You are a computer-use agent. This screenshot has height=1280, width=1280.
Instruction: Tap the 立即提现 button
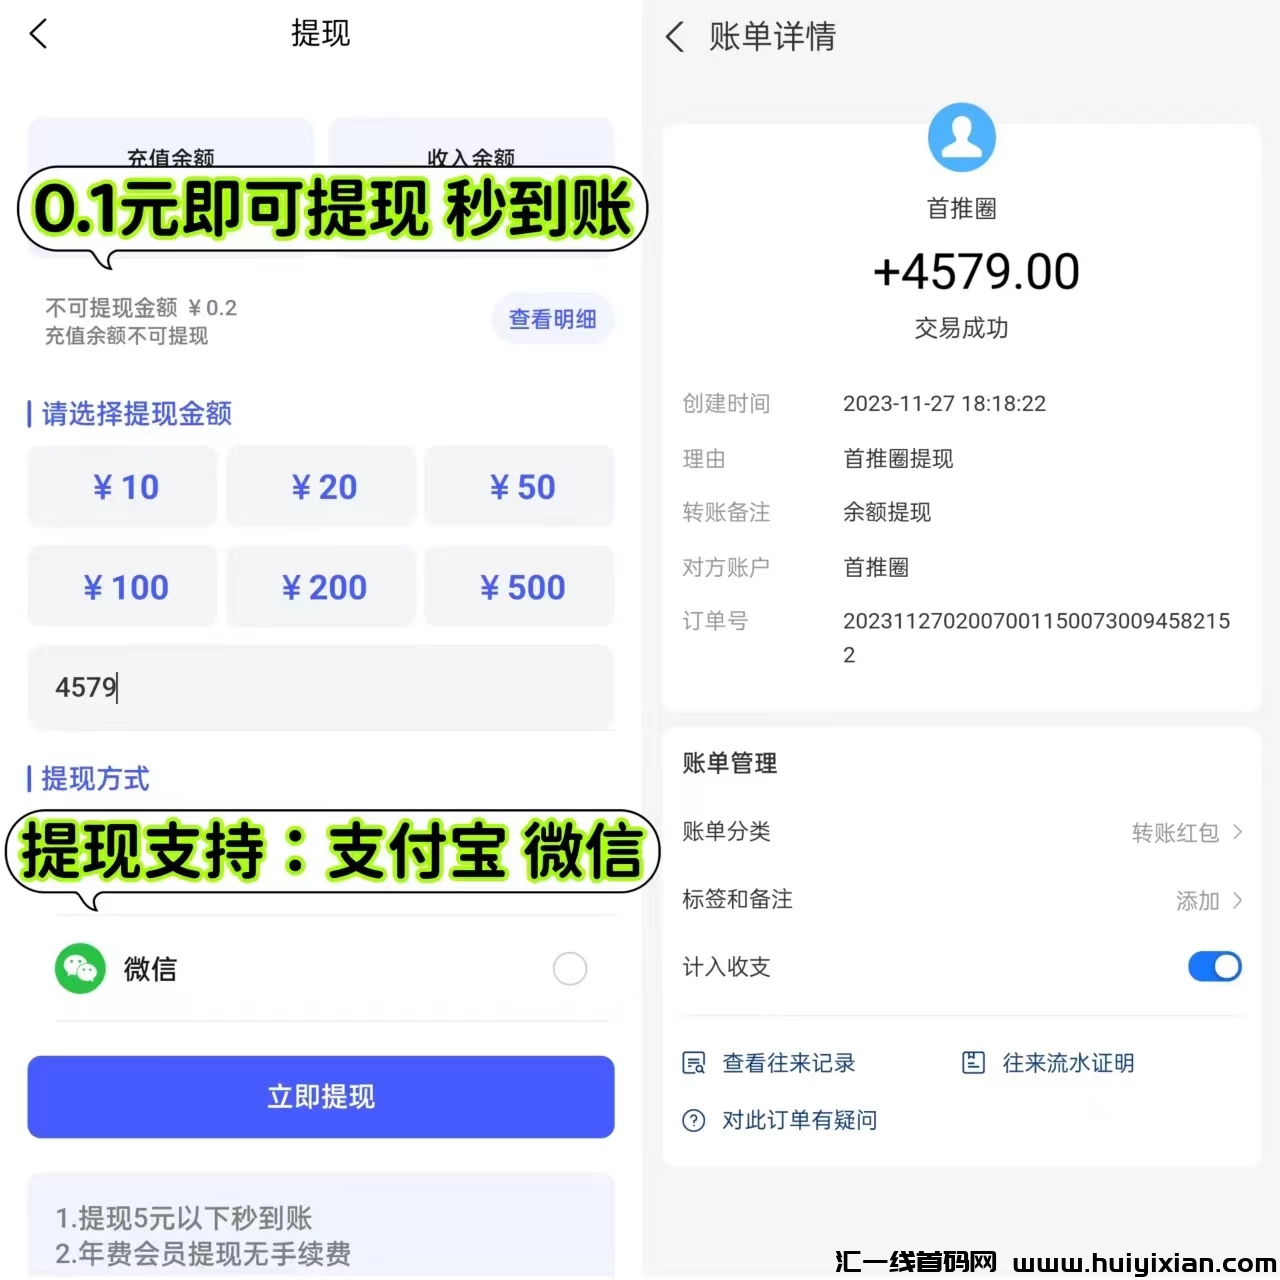coord(321,1097)
